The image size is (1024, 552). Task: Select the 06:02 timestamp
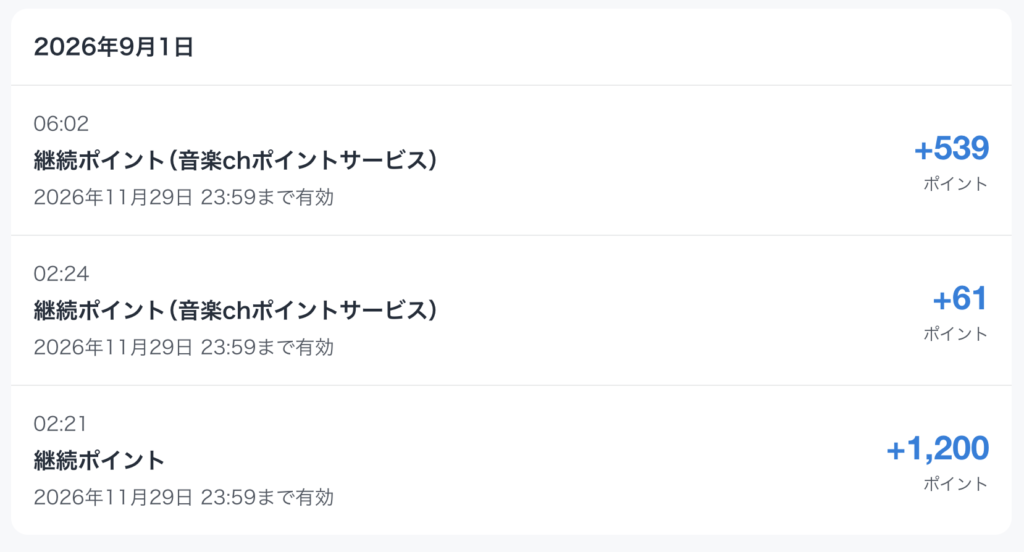click(x=61, y=123)
